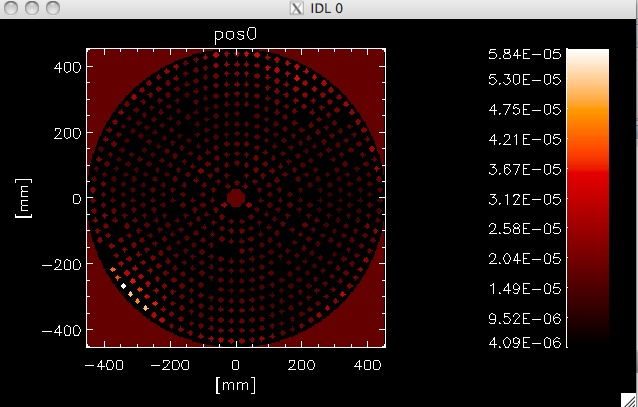Click the 4.09E-06 color bar label
Screen dimensions: 638x407
pyautogui.click(x=524, y=342)
